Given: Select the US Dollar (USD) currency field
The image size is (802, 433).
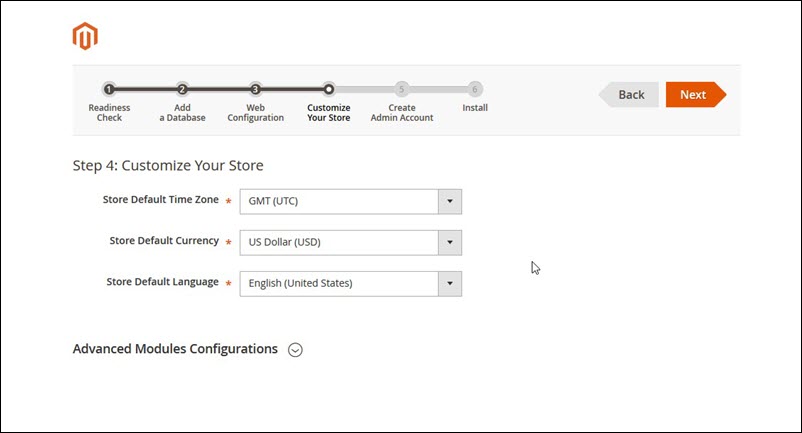Looking at the screenshot, I should pyautogui.click(x=339, y=242).
